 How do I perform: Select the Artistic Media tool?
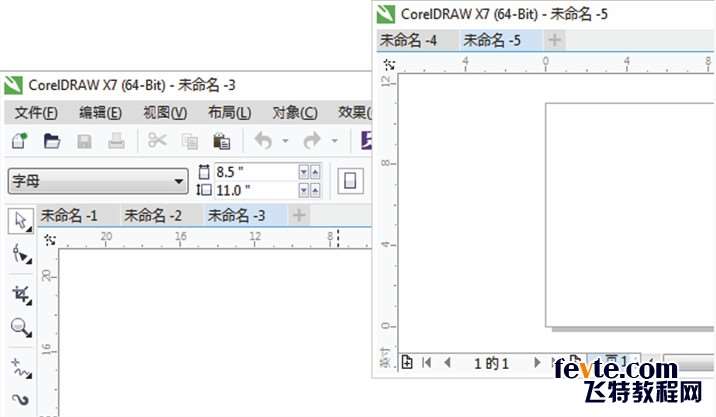[x=21, y=400]
